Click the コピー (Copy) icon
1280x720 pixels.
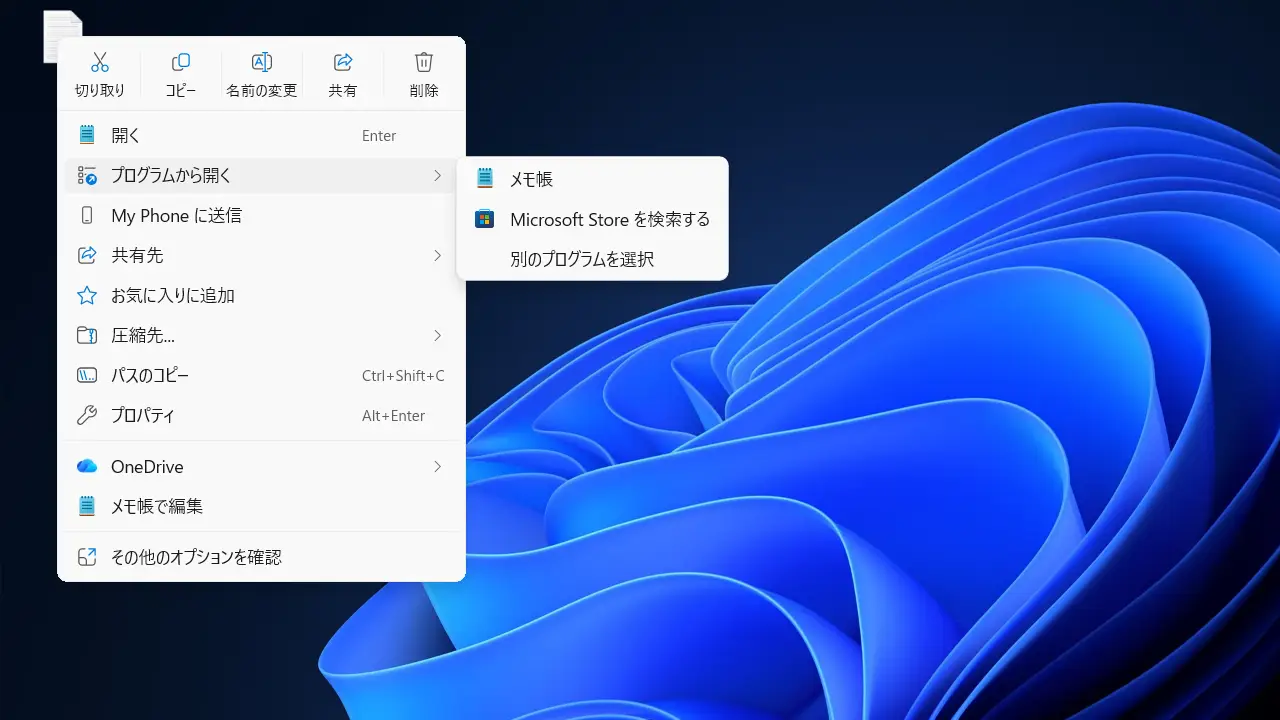pos(181,63)
